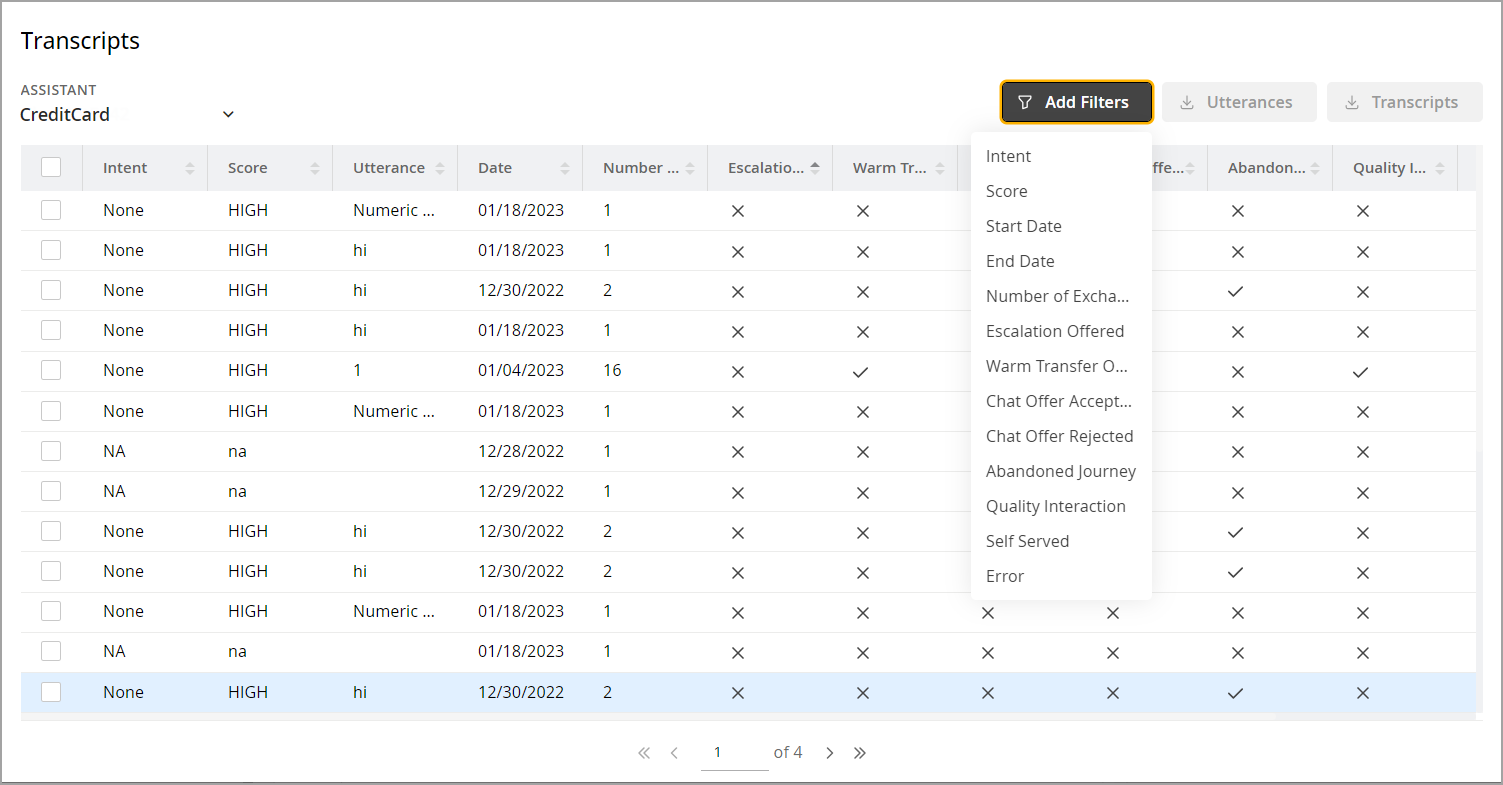Select Start Date from the filter menu

click(1023, 226)
